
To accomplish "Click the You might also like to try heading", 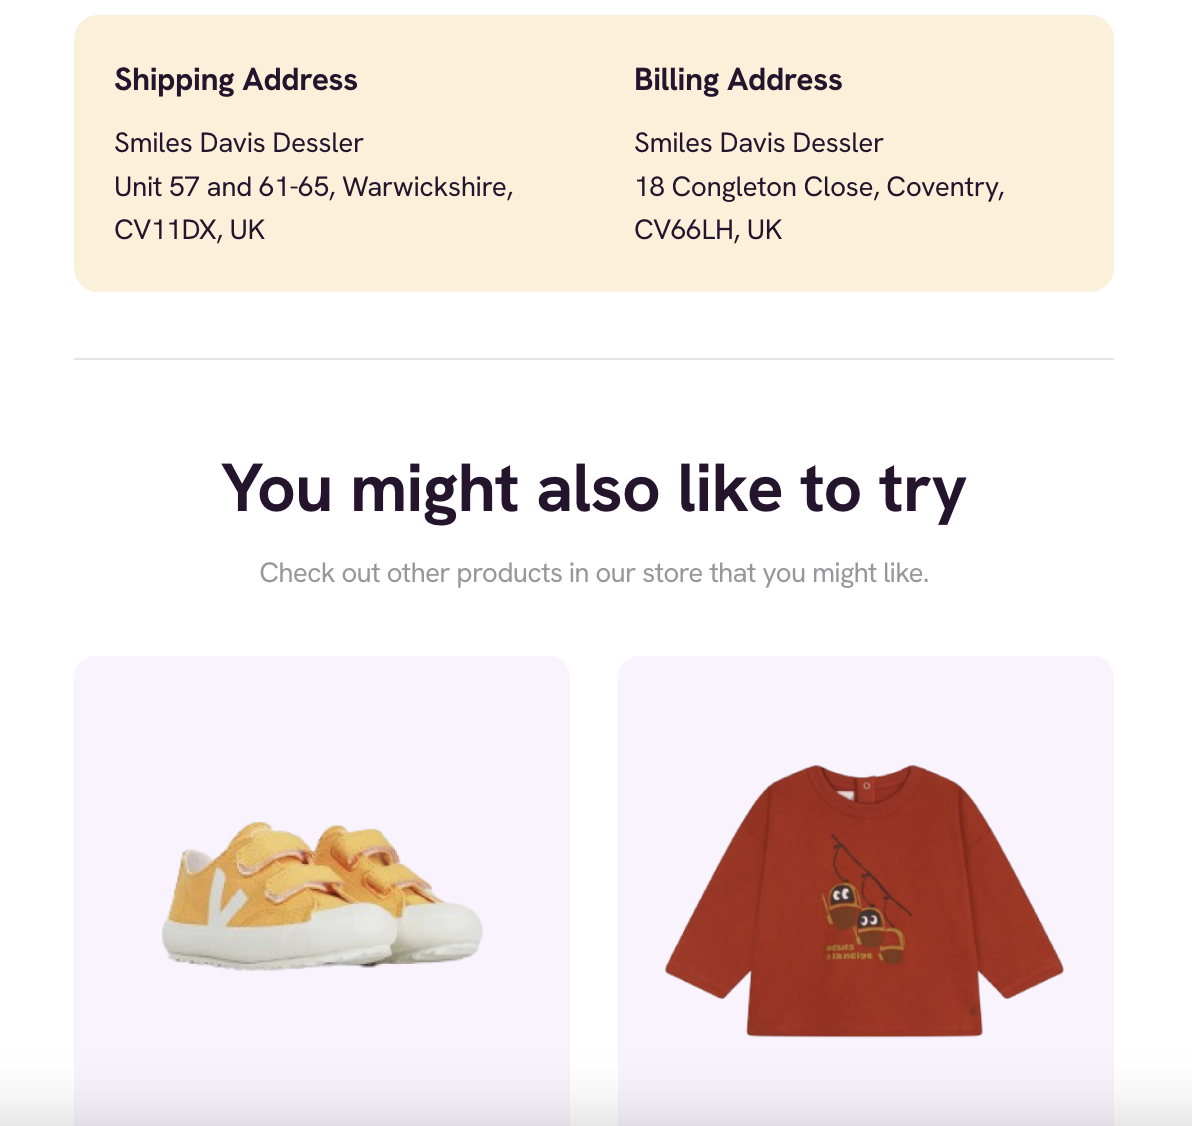I will tap(594, 490).
